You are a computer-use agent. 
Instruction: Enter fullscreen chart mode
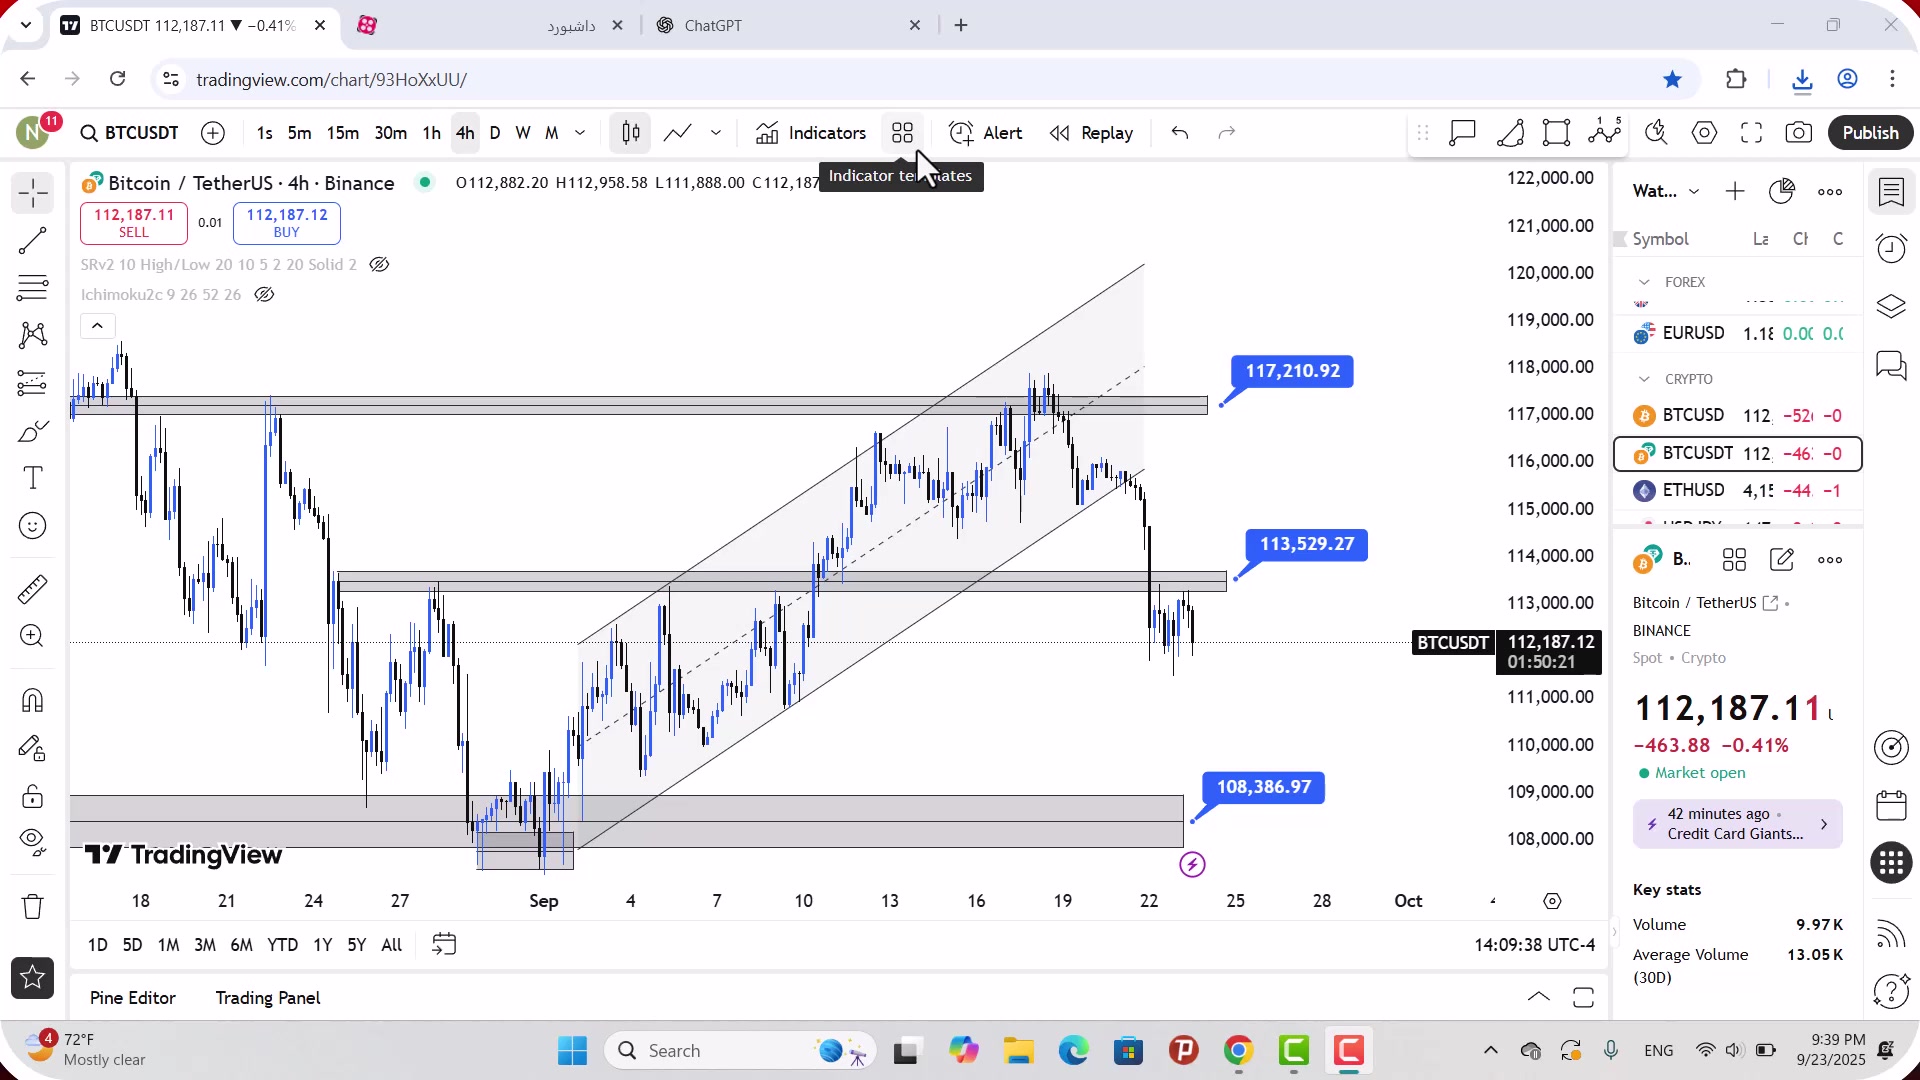pos(1751,133)
